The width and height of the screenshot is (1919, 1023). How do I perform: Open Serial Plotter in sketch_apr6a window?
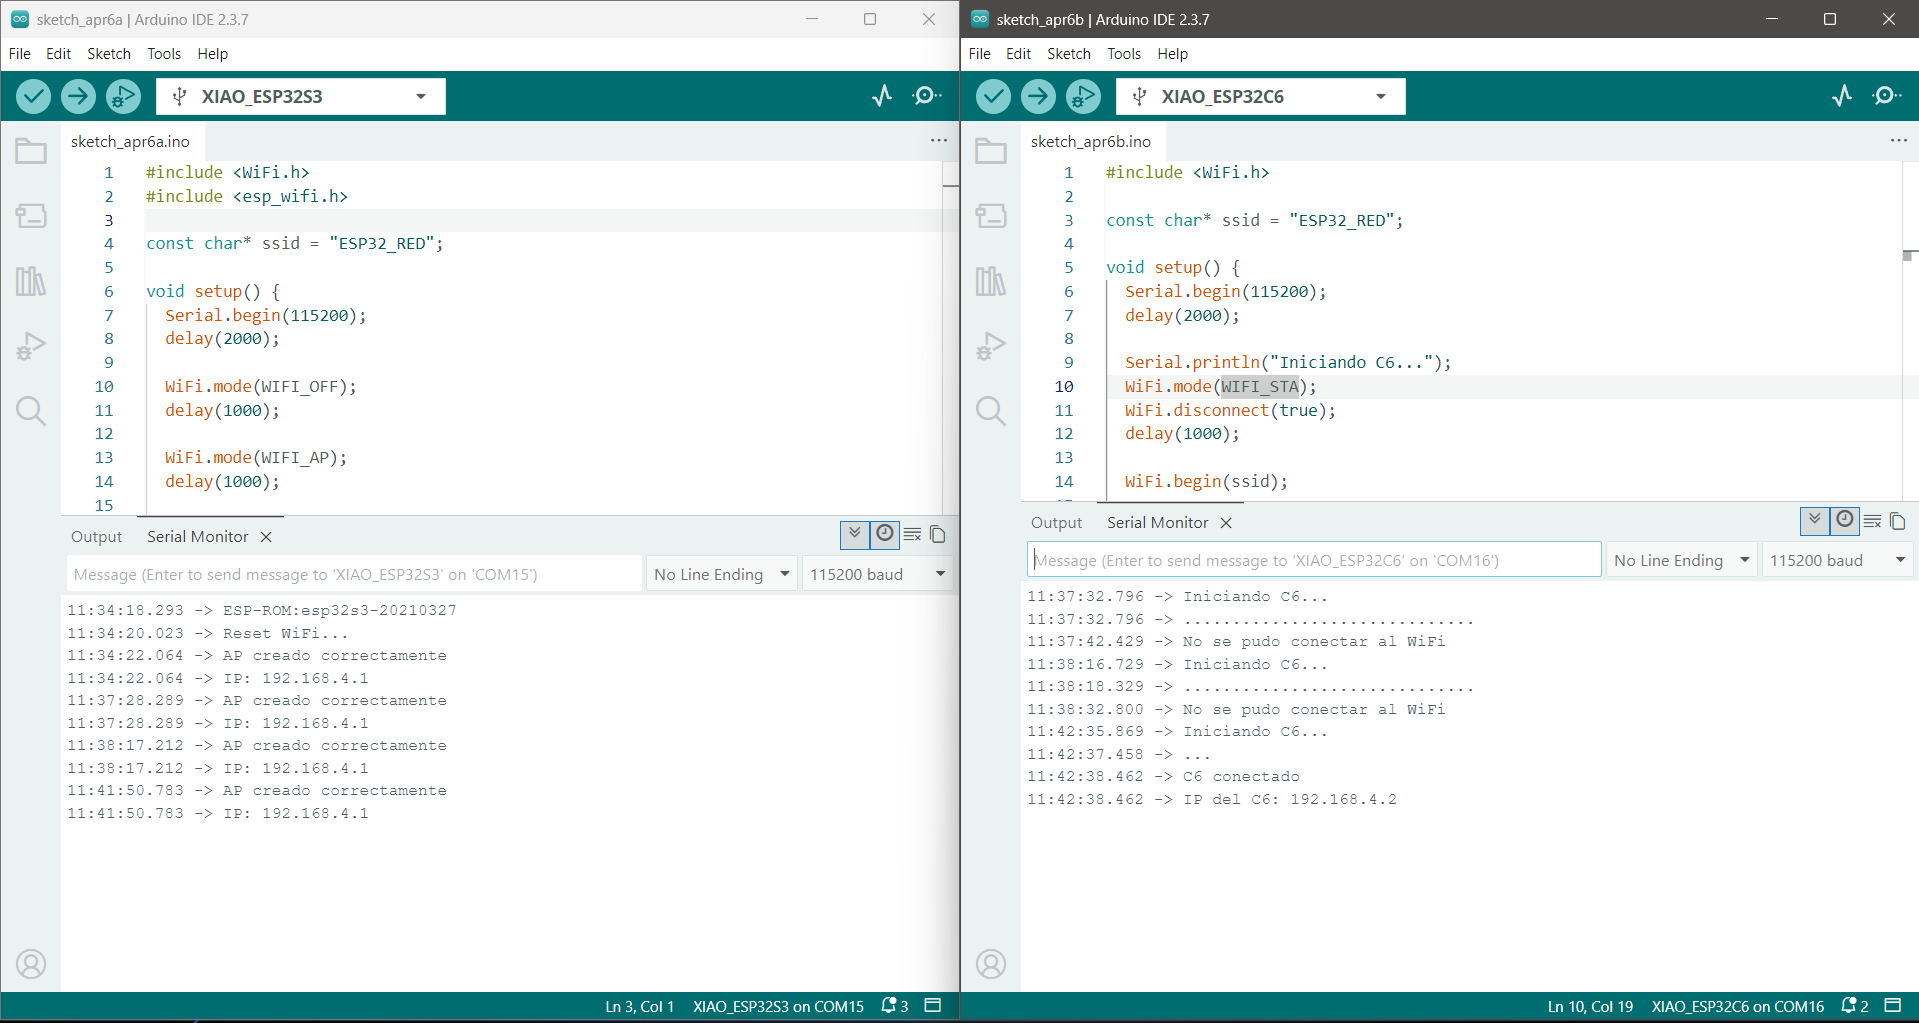882,96
